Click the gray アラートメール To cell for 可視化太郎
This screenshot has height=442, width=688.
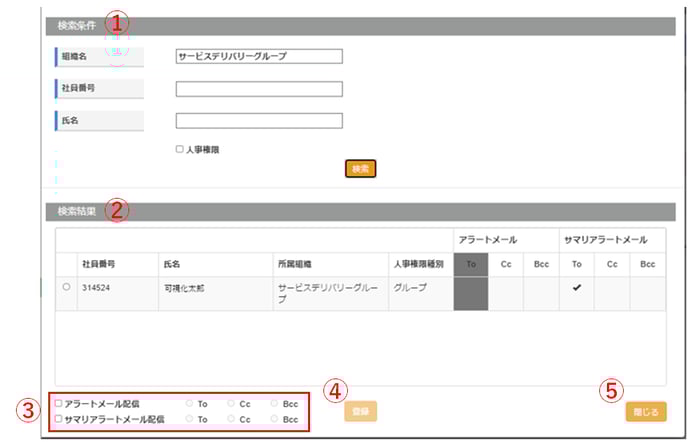471,292
